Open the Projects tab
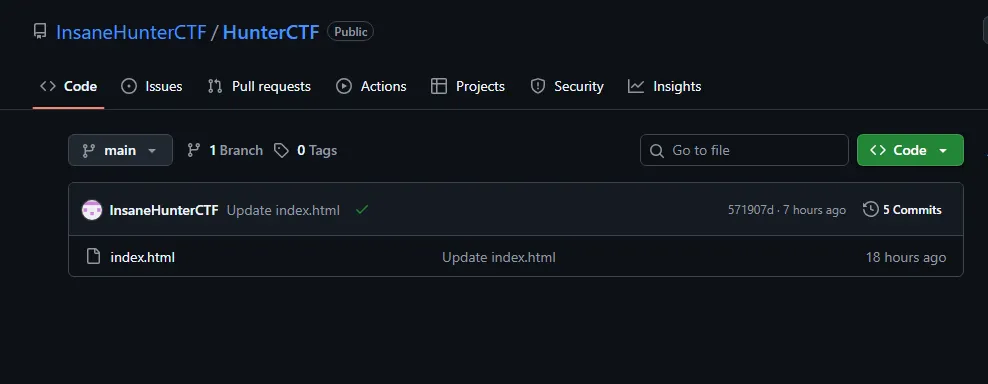This screenshot has height=384, width=988. point(468,86)
